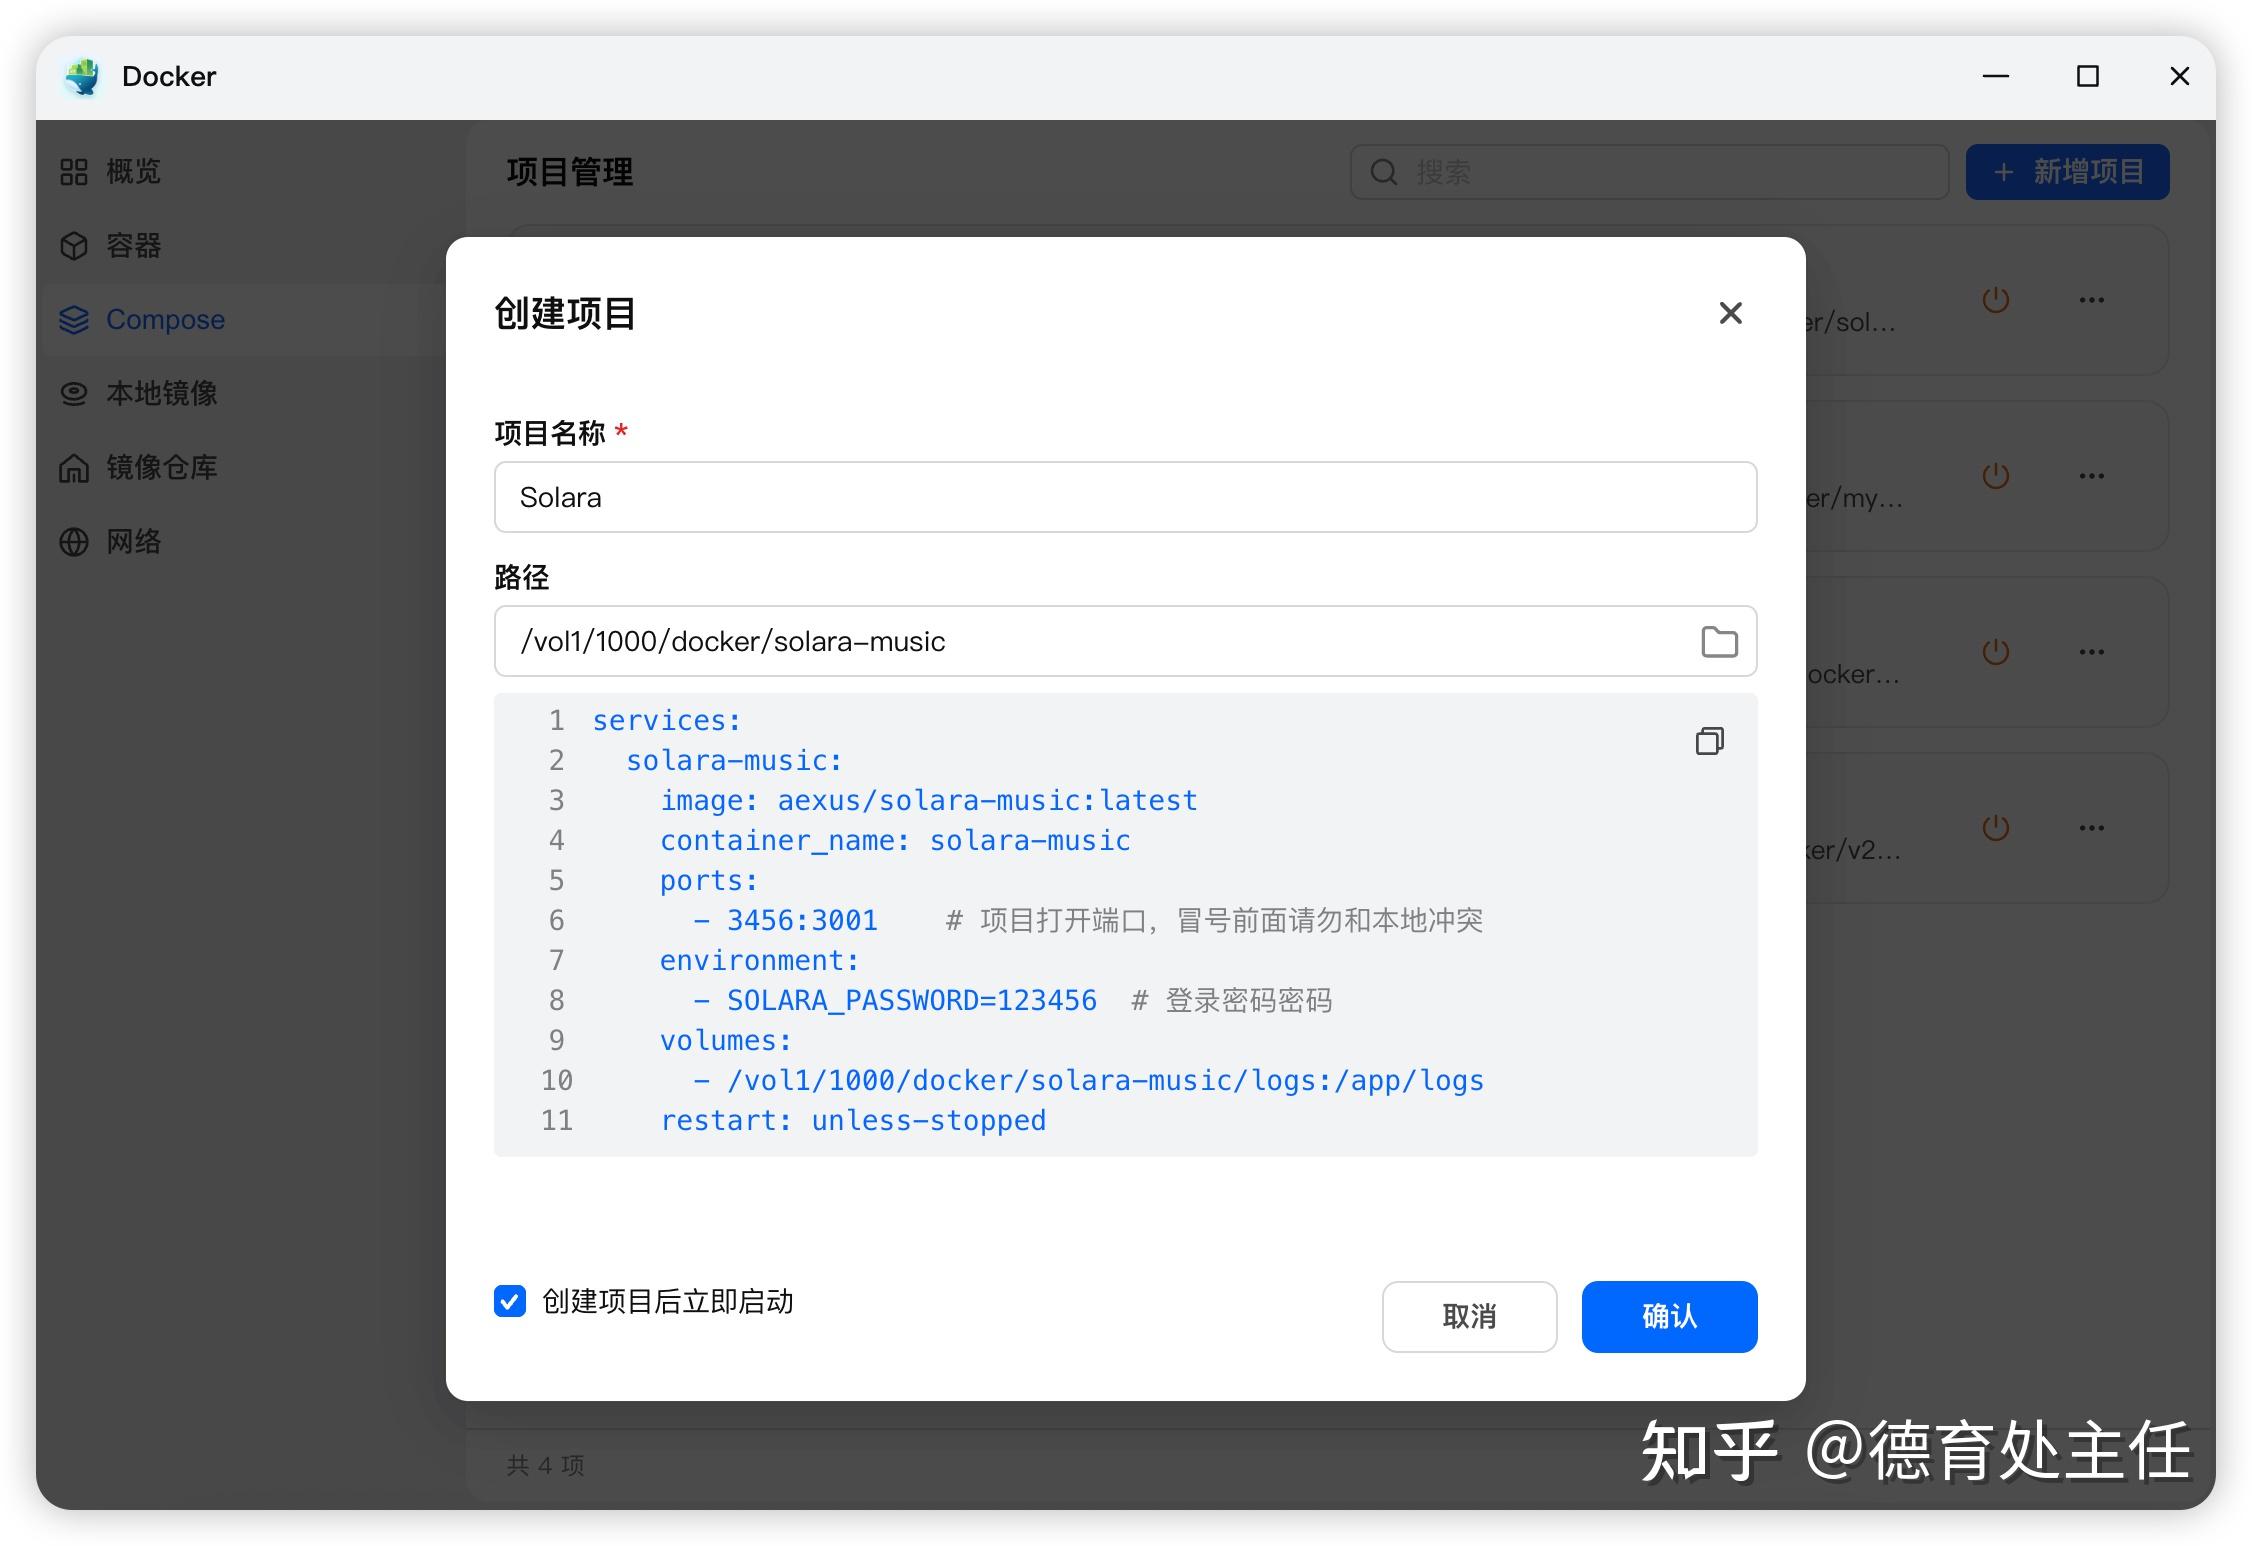Click 'restart: unless-stopped' line
Image resolution: width=2252 pixels, height=1546 pixels.
coord(852,1120)
